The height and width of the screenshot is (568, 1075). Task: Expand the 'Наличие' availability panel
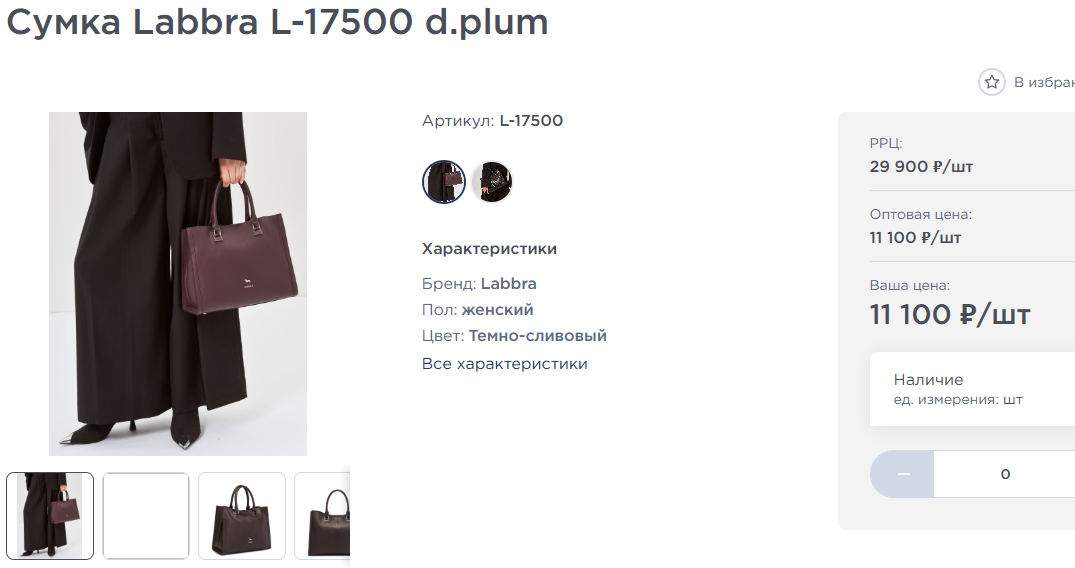(972, 389)
